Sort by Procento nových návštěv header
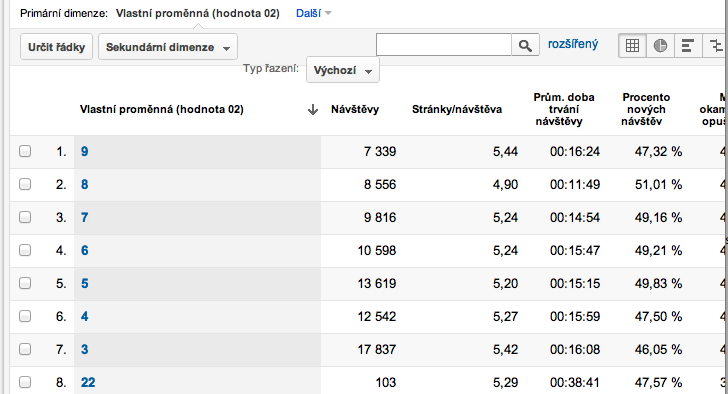Screen dimensions: 728x394 pyautogui.click(x=646, y=110)
